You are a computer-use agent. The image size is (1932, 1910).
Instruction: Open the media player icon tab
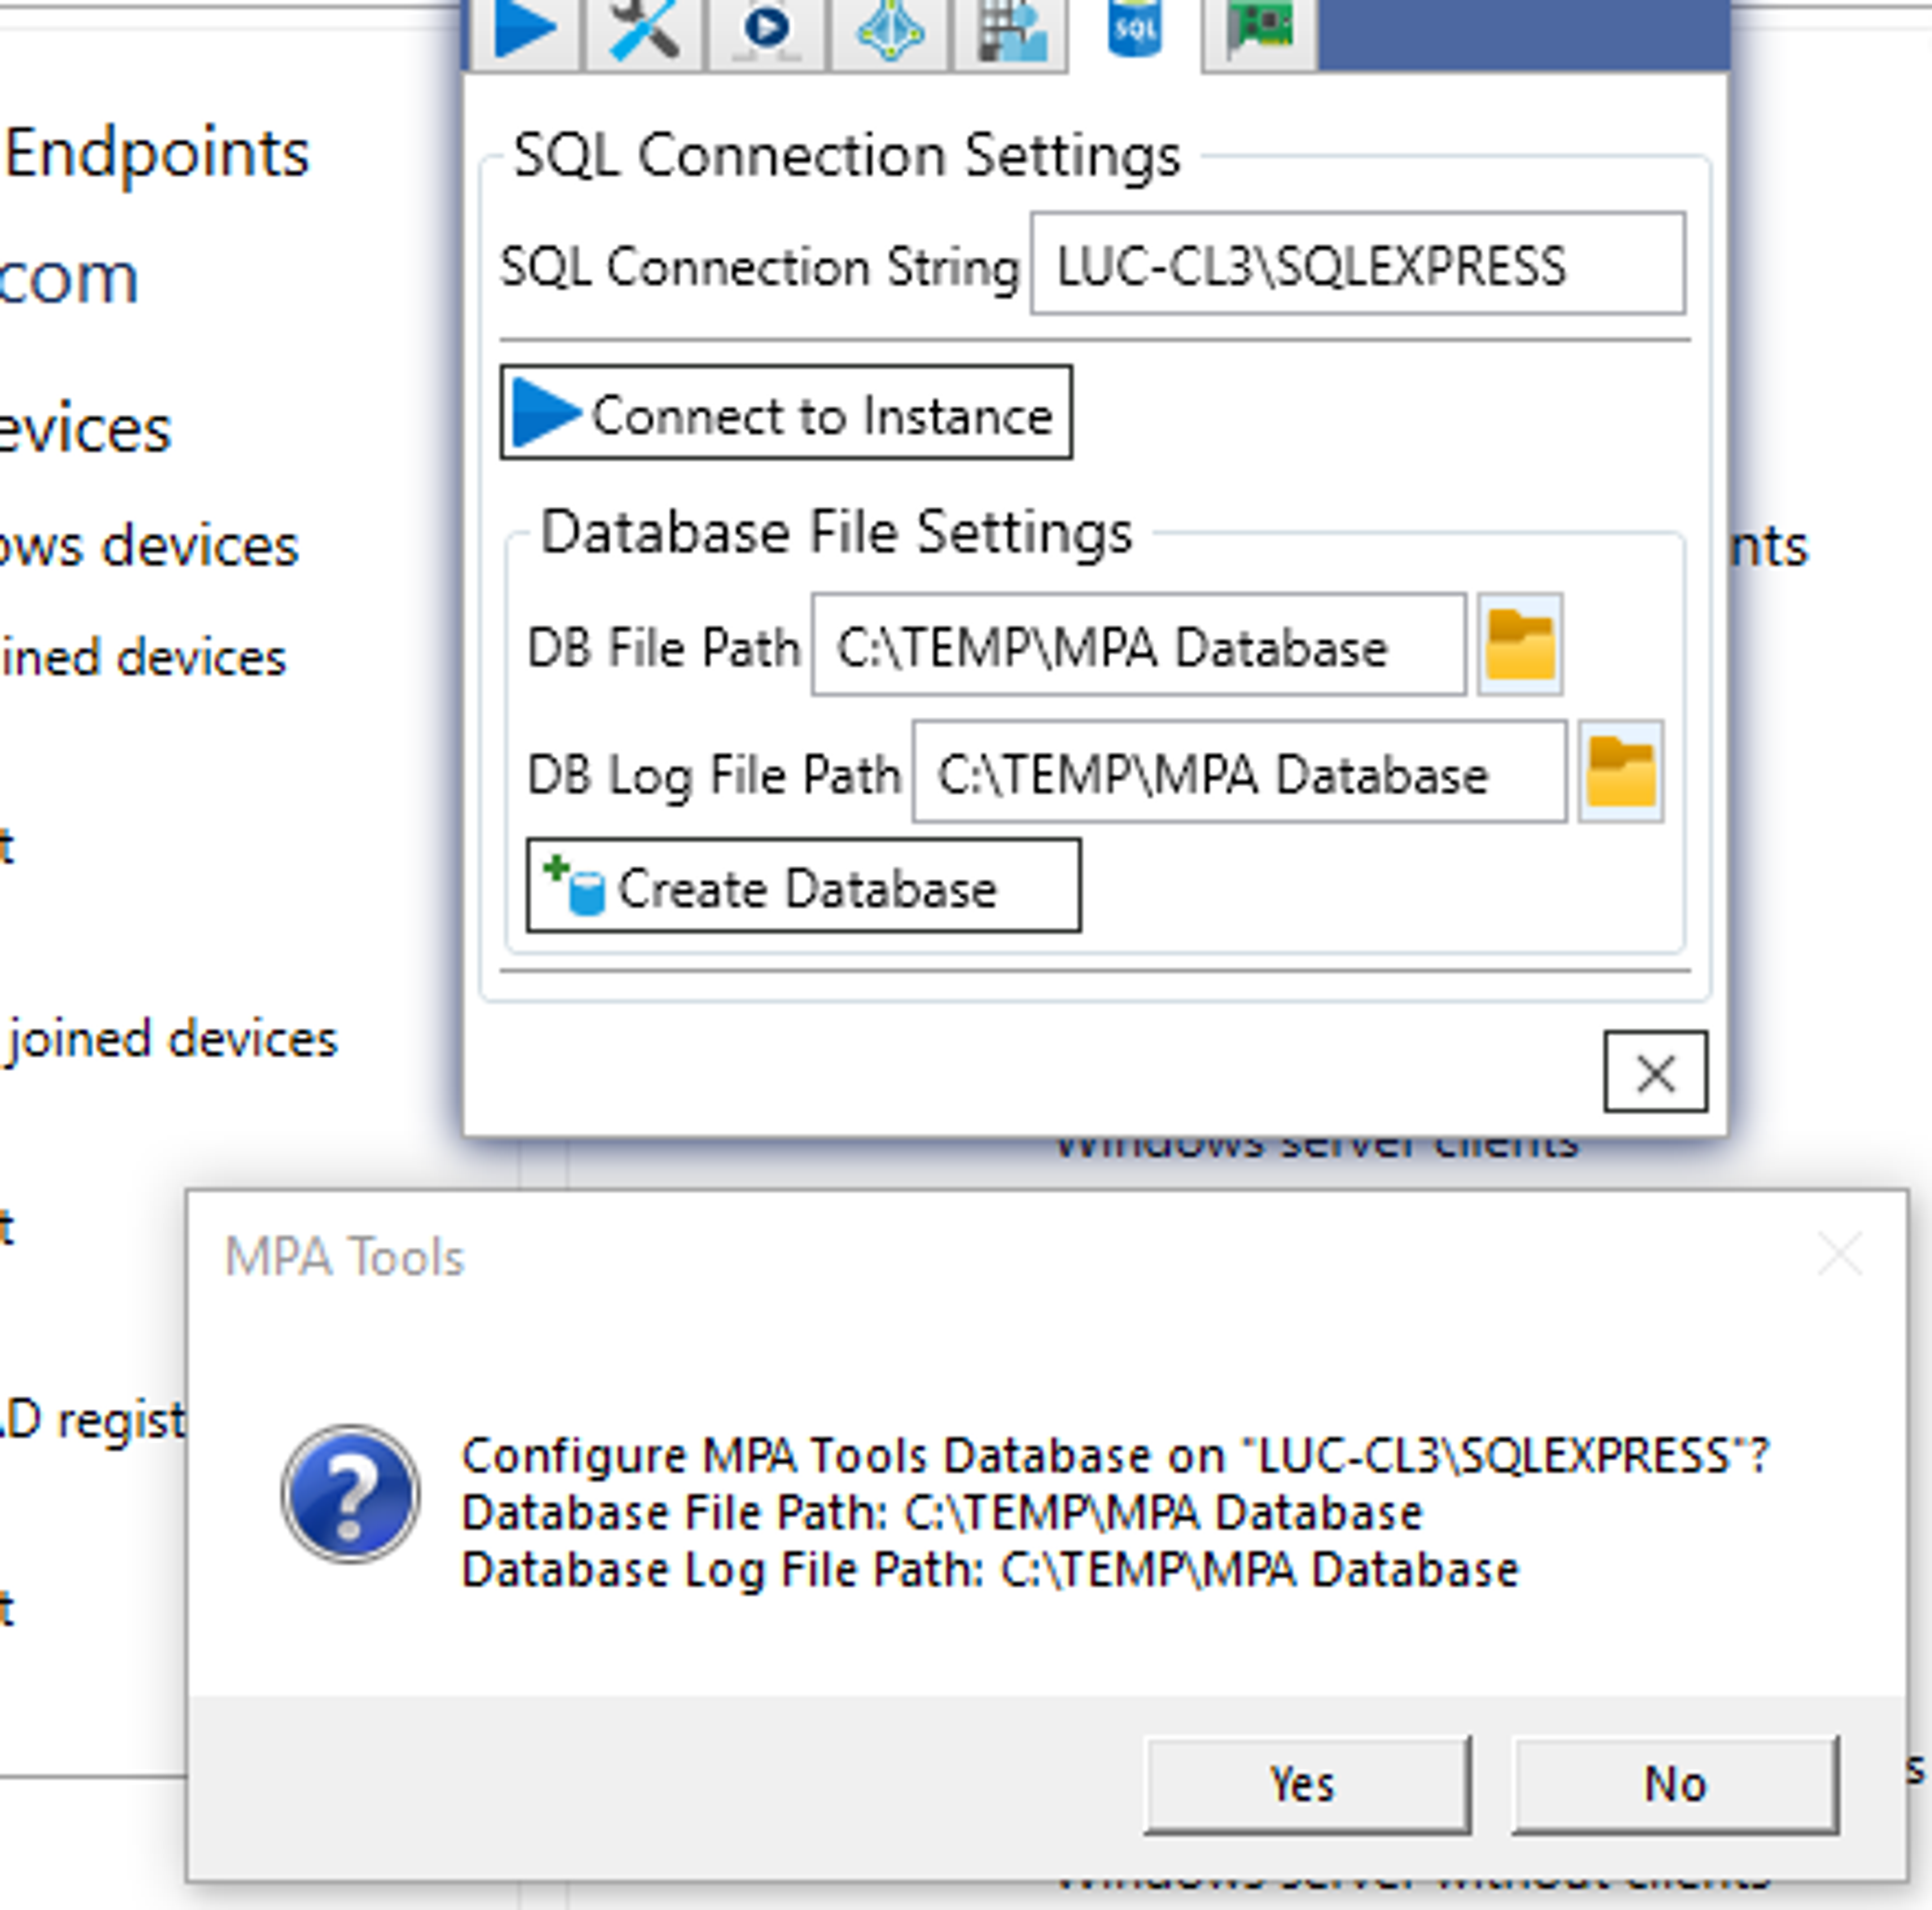coord(767,30)
